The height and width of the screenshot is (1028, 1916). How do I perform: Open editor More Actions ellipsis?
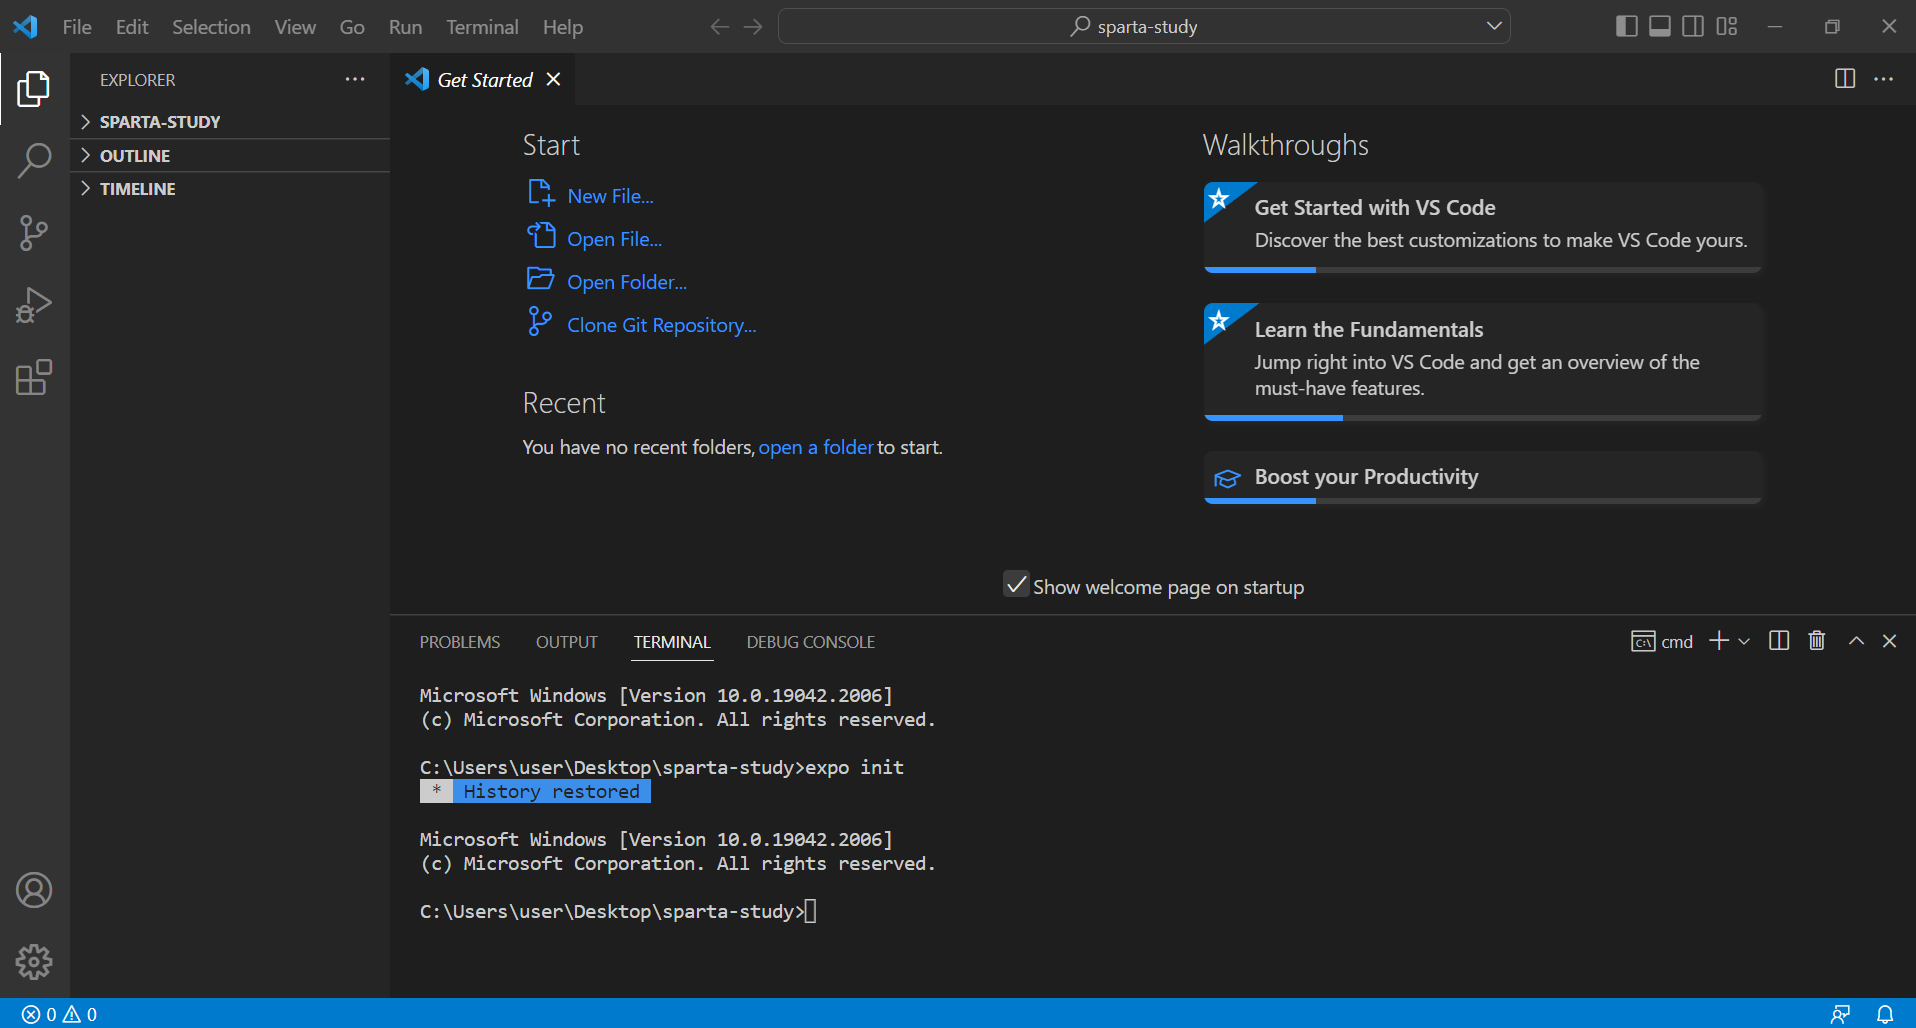[1884, 79]
